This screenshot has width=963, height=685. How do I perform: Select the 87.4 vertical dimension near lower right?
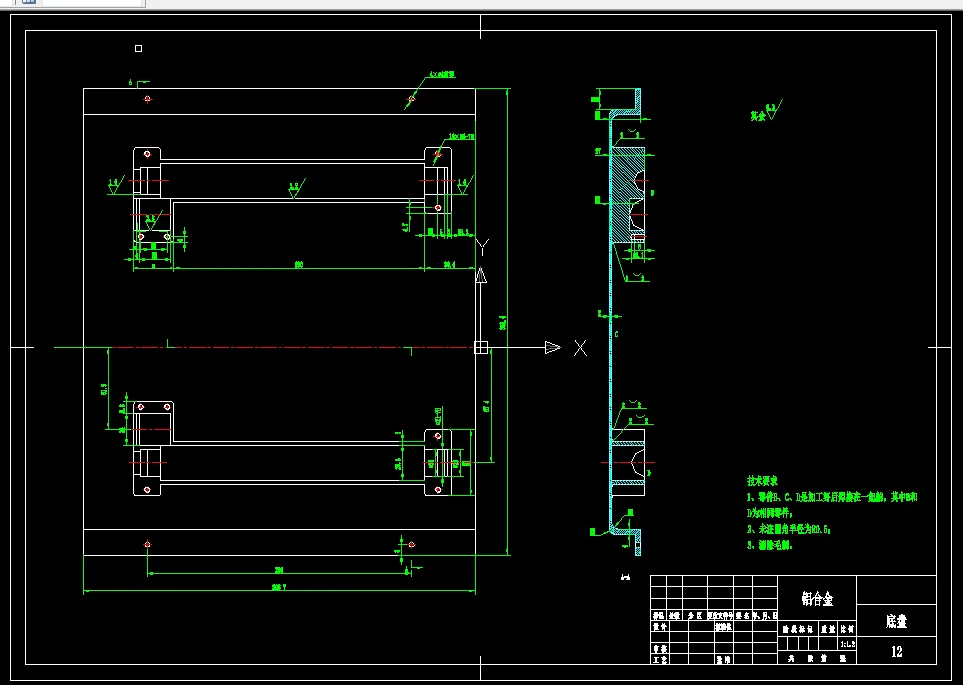486,405
